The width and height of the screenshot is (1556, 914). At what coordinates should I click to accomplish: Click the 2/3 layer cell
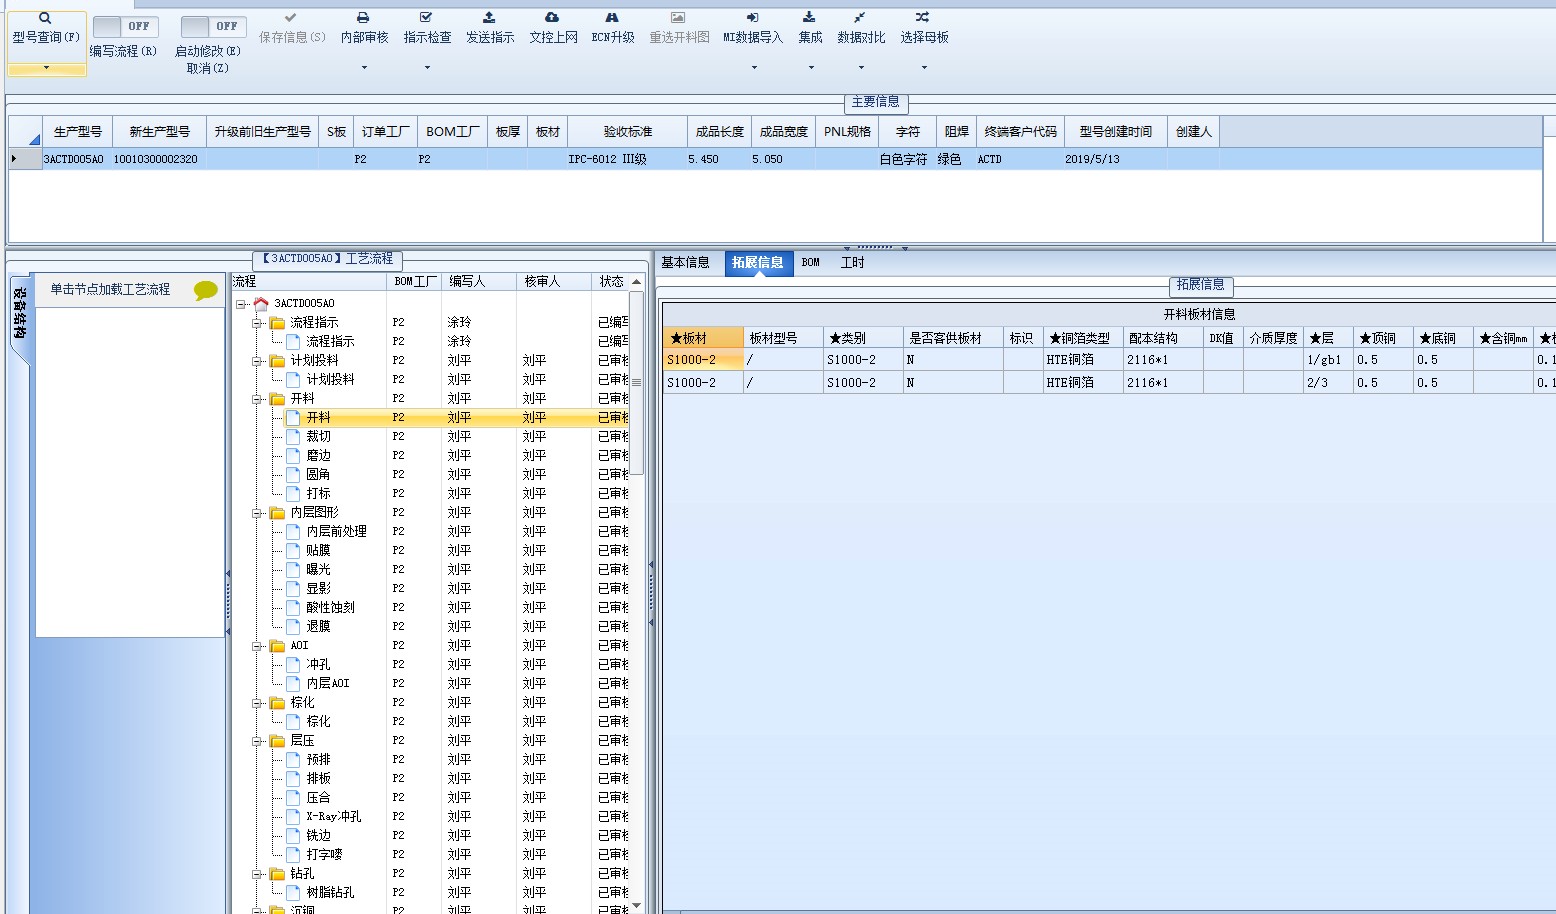pyautogui.click(x=1328, y=383)
